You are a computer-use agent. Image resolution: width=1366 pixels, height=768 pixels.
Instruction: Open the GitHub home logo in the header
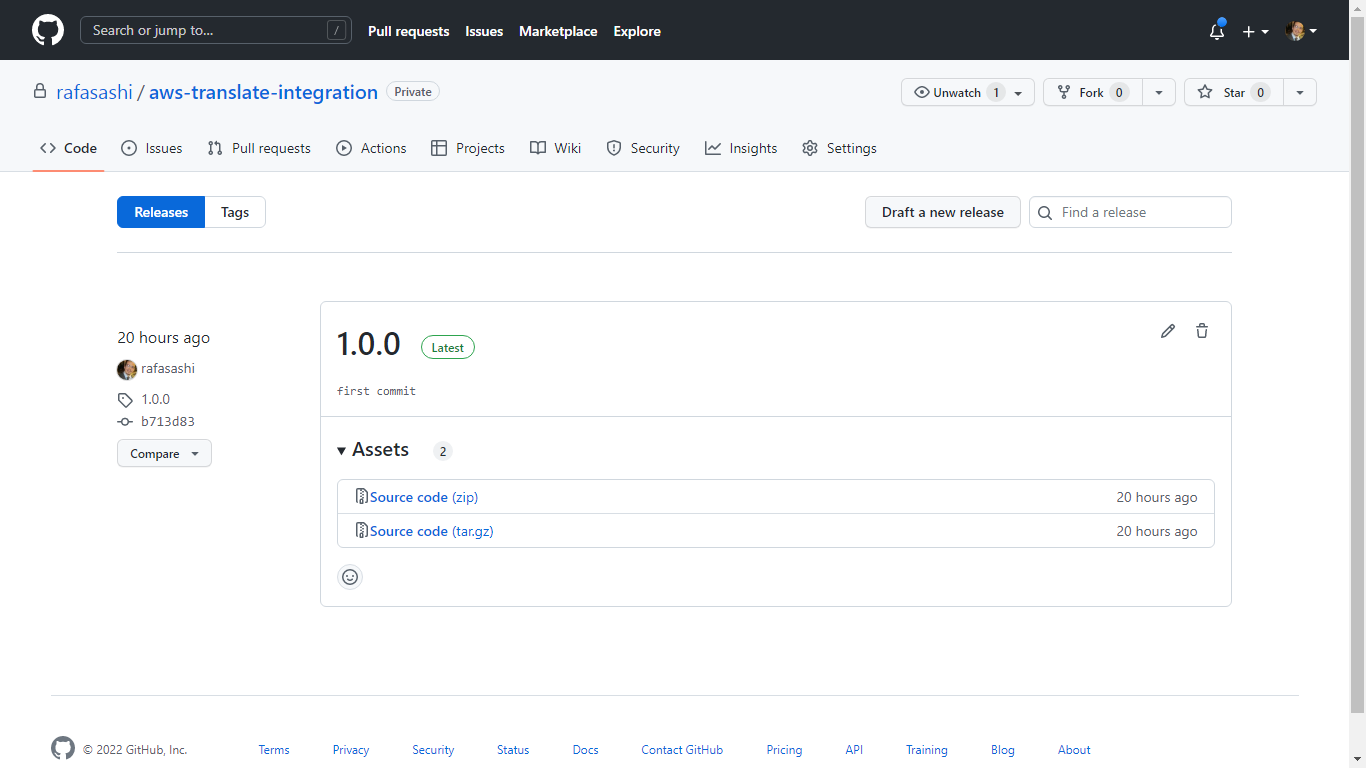pos(48,30)
